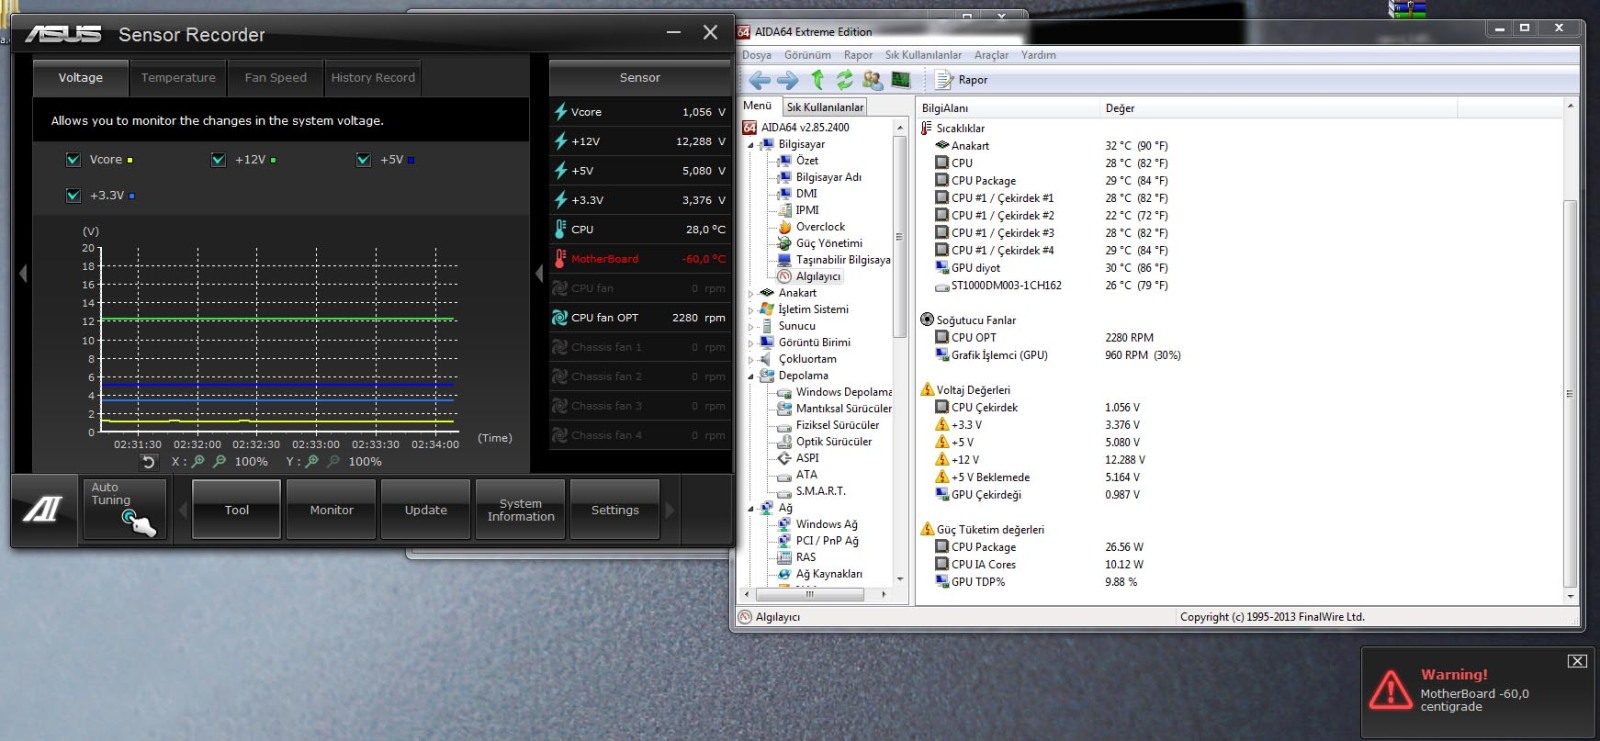
Task: Go forward with AIDA64 blue right arrow
Action: tap(788, 80)
